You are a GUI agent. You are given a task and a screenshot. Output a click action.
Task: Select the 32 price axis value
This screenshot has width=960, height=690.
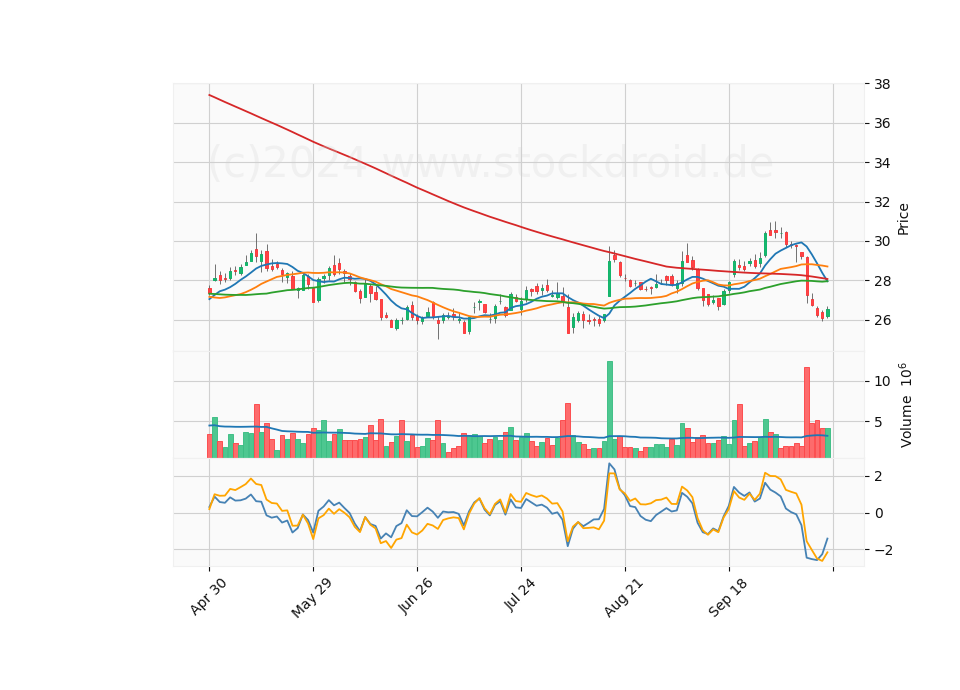click(882, 202)
